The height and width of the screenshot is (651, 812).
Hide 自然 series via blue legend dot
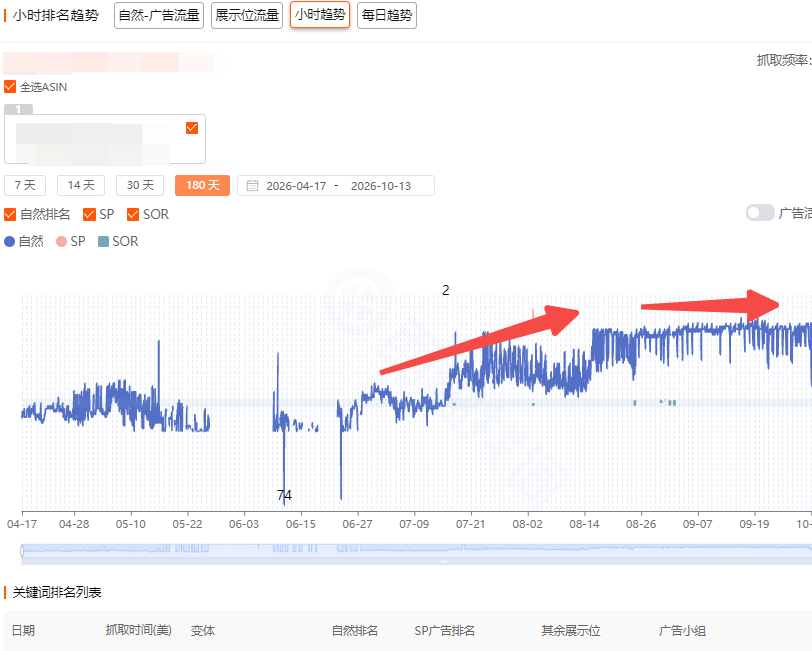(x=9, y=241)
